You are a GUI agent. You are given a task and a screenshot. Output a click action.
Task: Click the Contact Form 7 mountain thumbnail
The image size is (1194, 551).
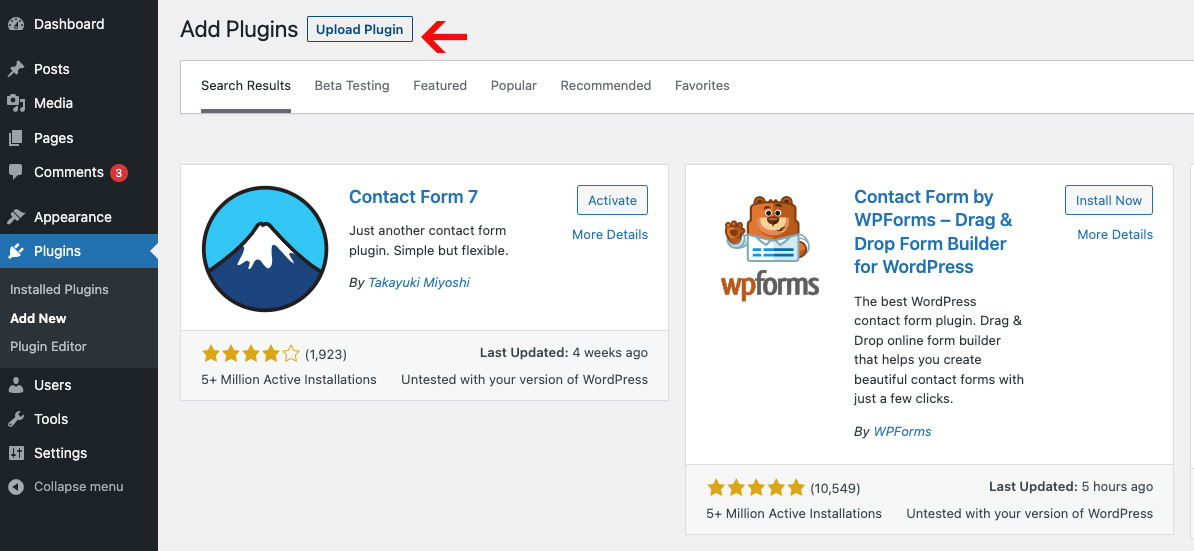click(265, 248)
